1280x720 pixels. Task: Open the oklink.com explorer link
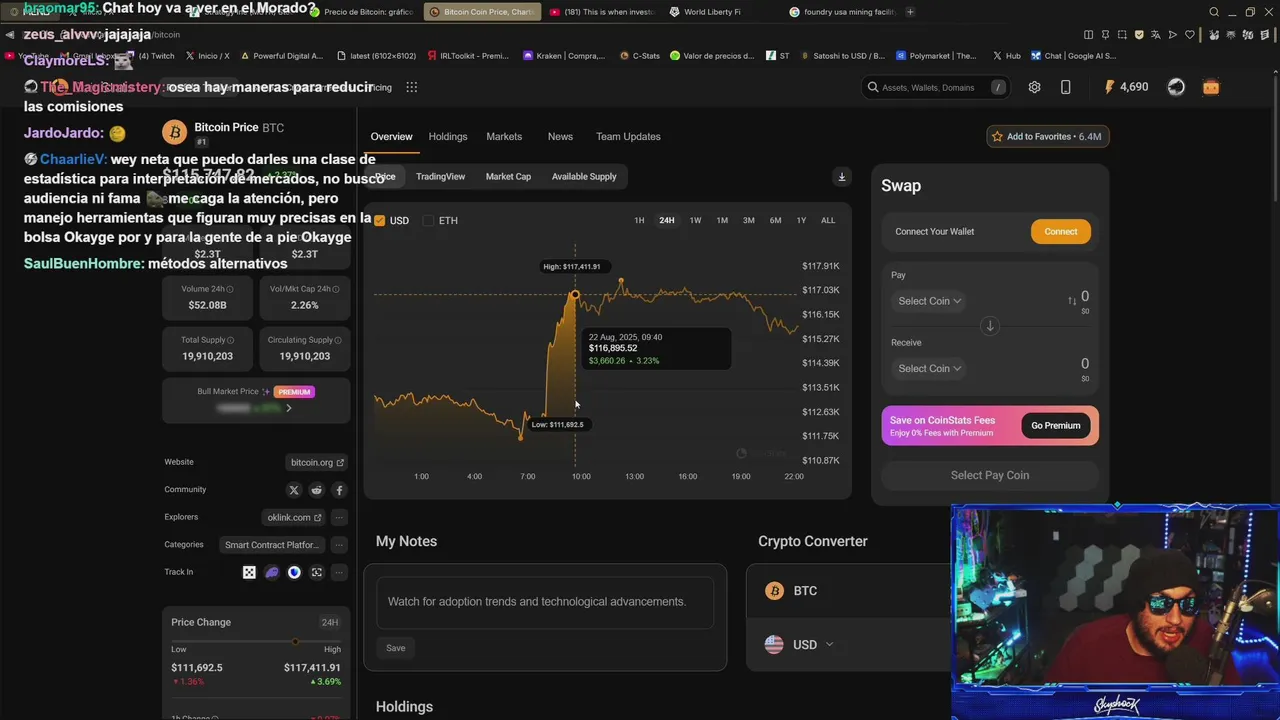click(294, 518)
